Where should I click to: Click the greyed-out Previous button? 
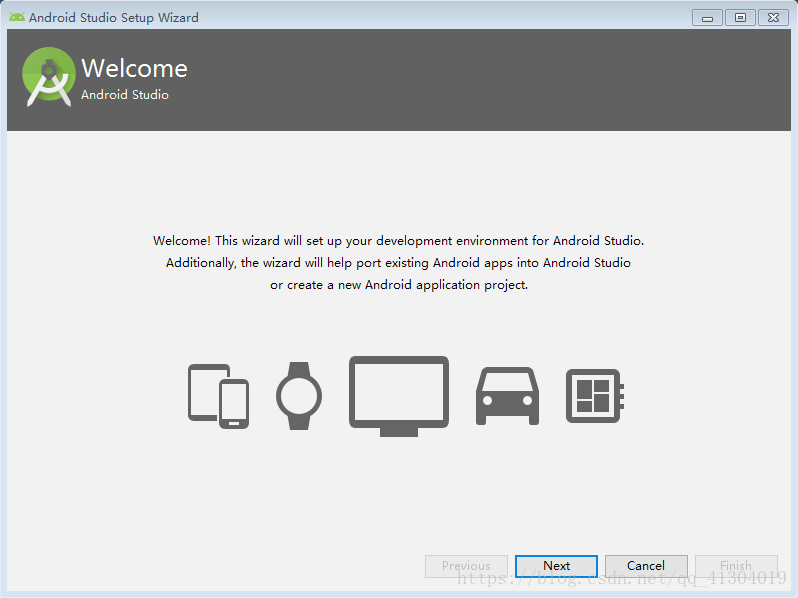click(x=466, y=566)
